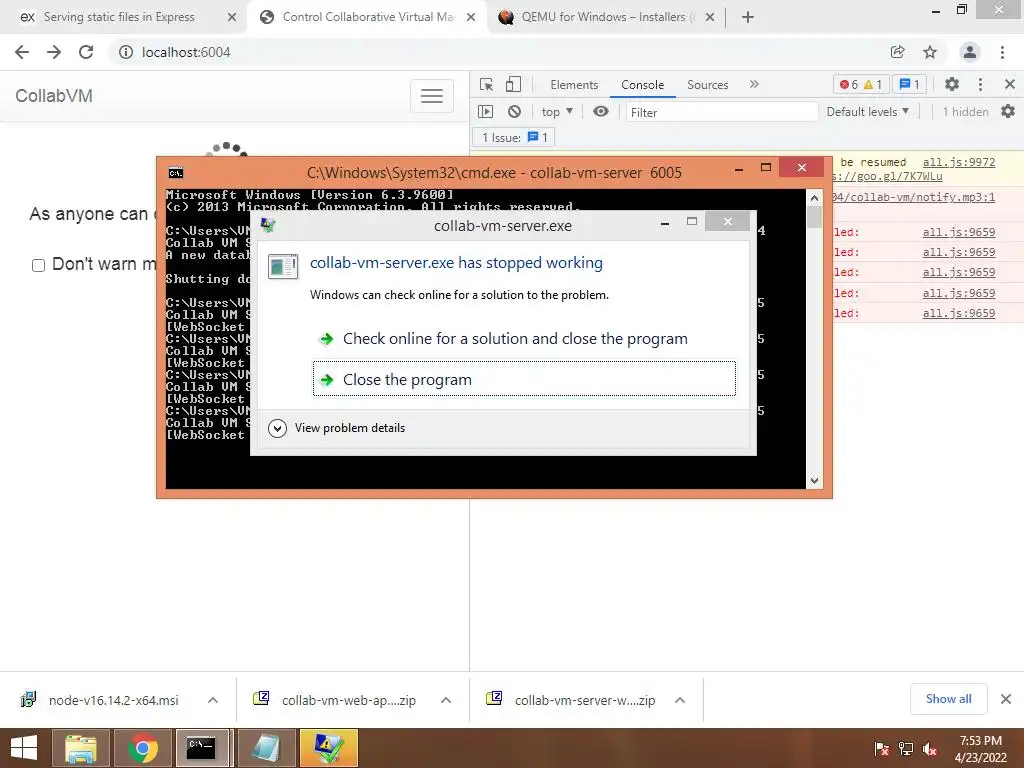
Task: Open the Chrome three-dot menu
Action: (1002, 52)
